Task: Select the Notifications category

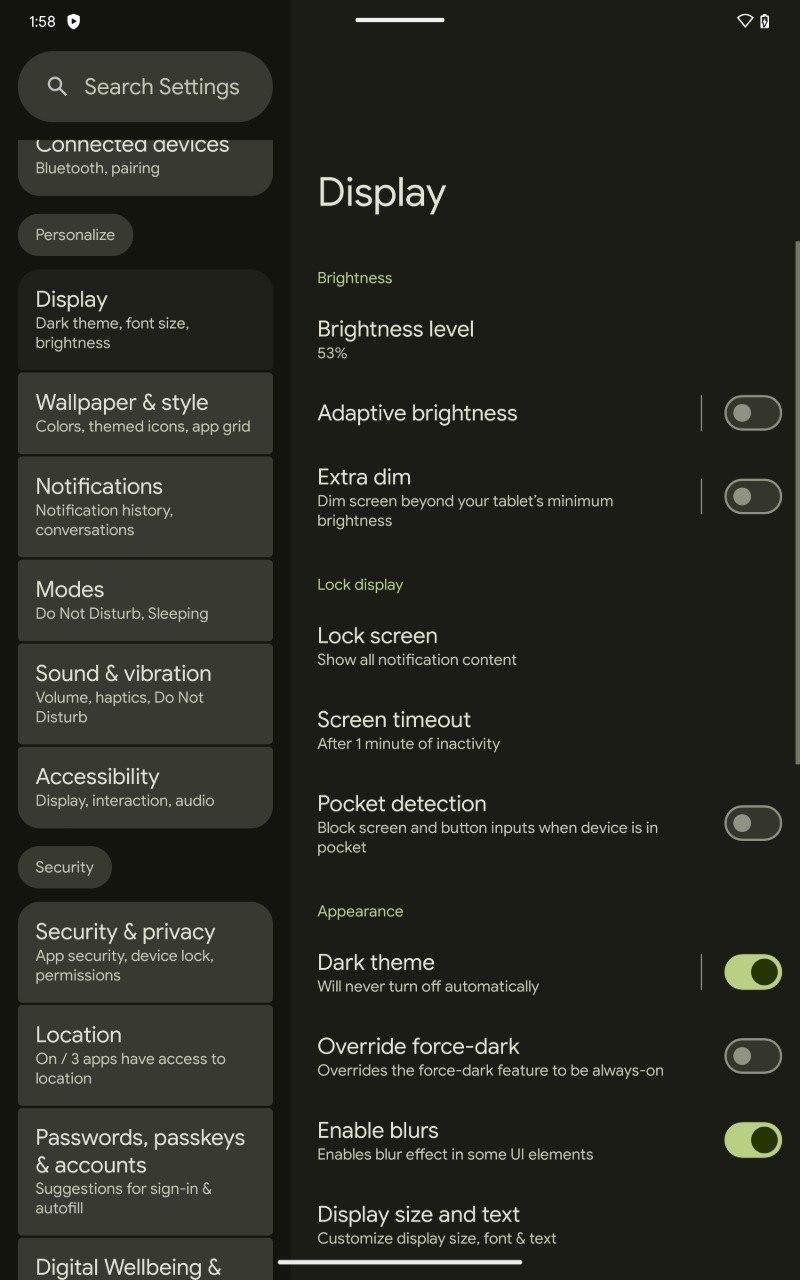Action: pos(145,507)
